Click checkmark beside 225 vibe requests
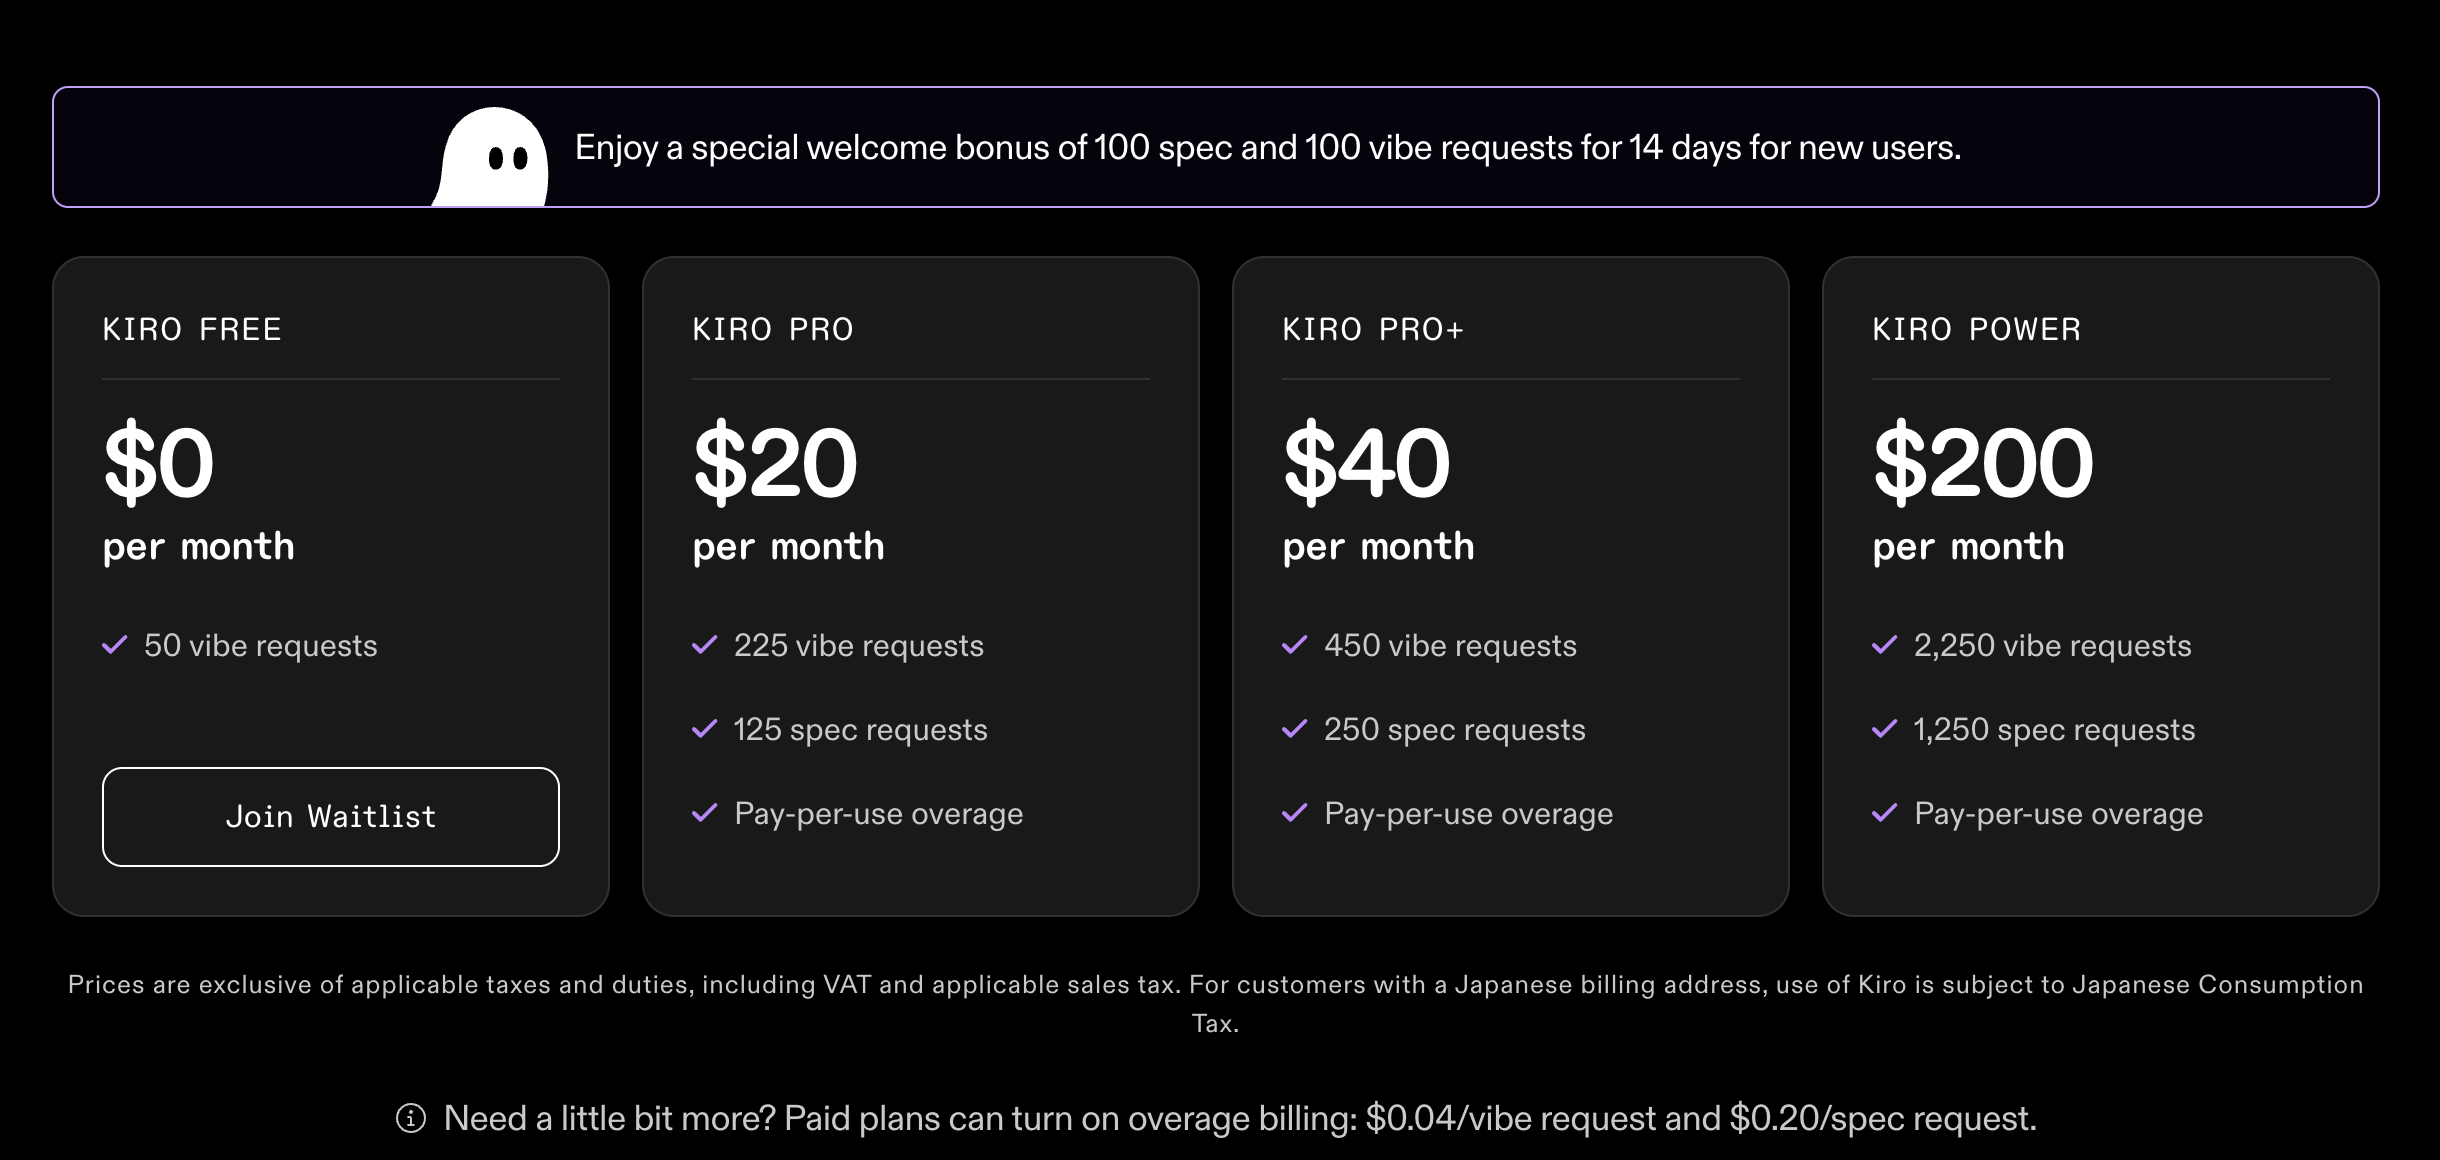This screenshot has width=2440, height=1160. click(705, 645)
